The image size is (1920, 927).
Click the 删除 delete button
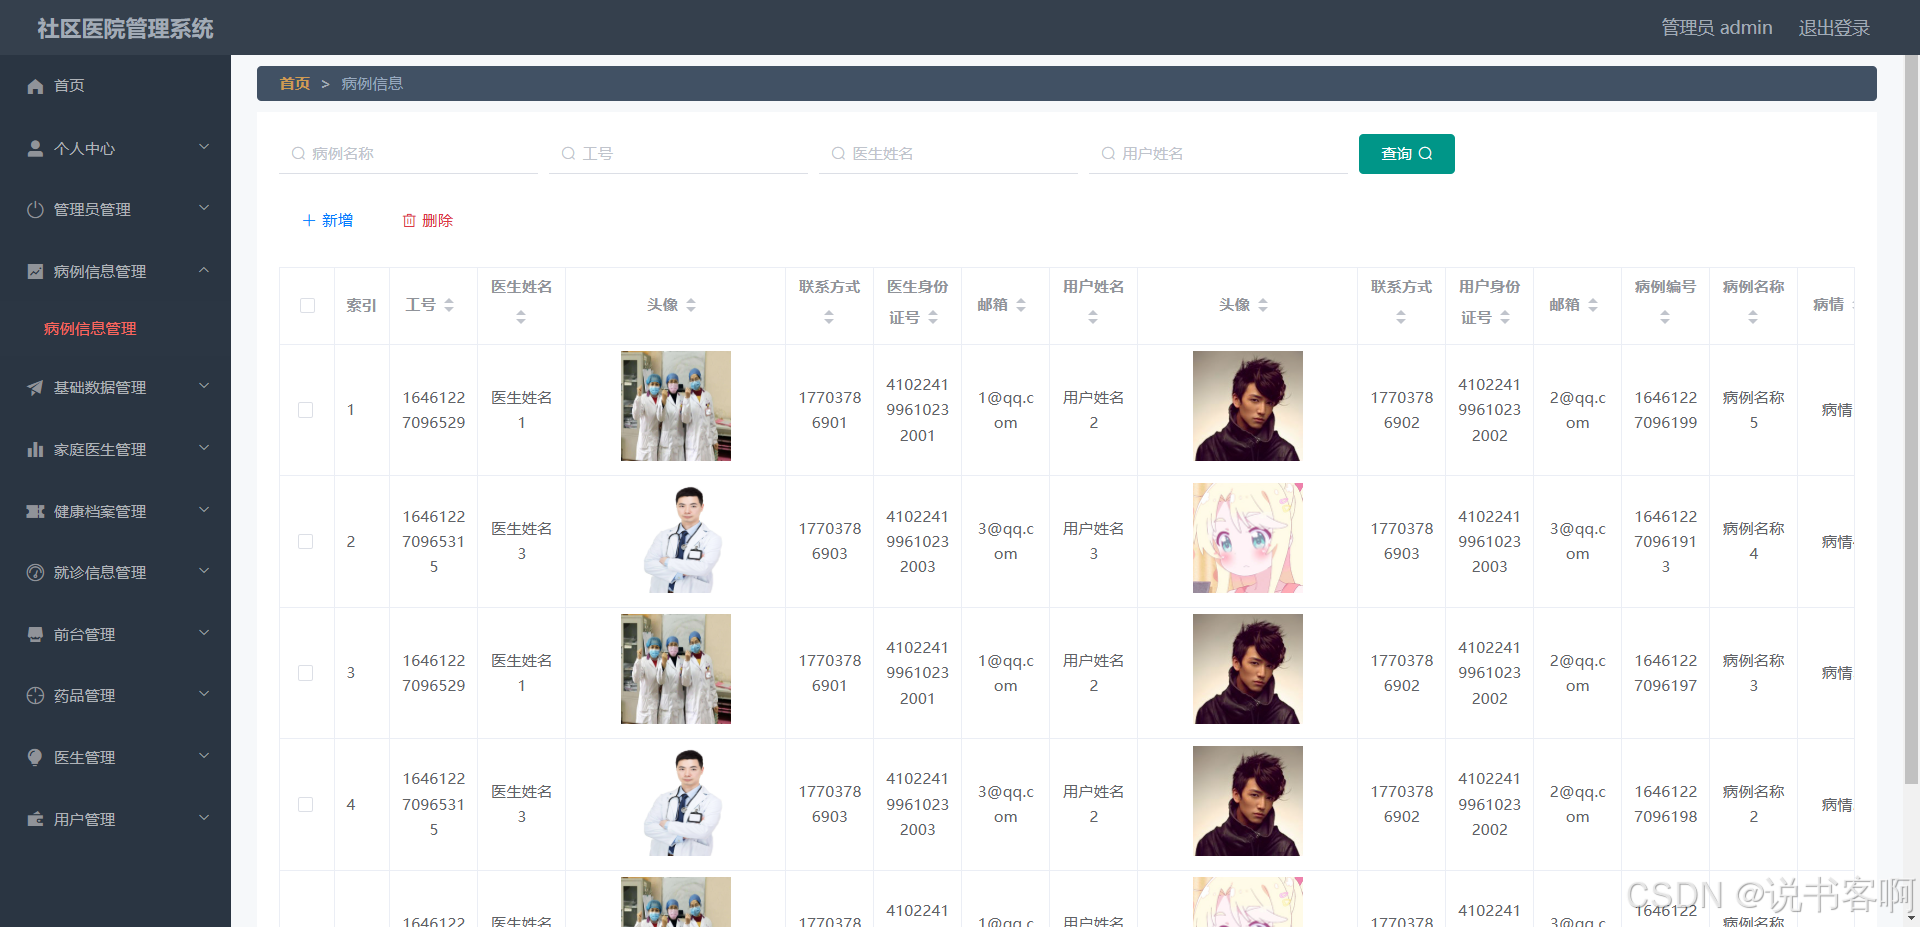[x=428, y=221]
